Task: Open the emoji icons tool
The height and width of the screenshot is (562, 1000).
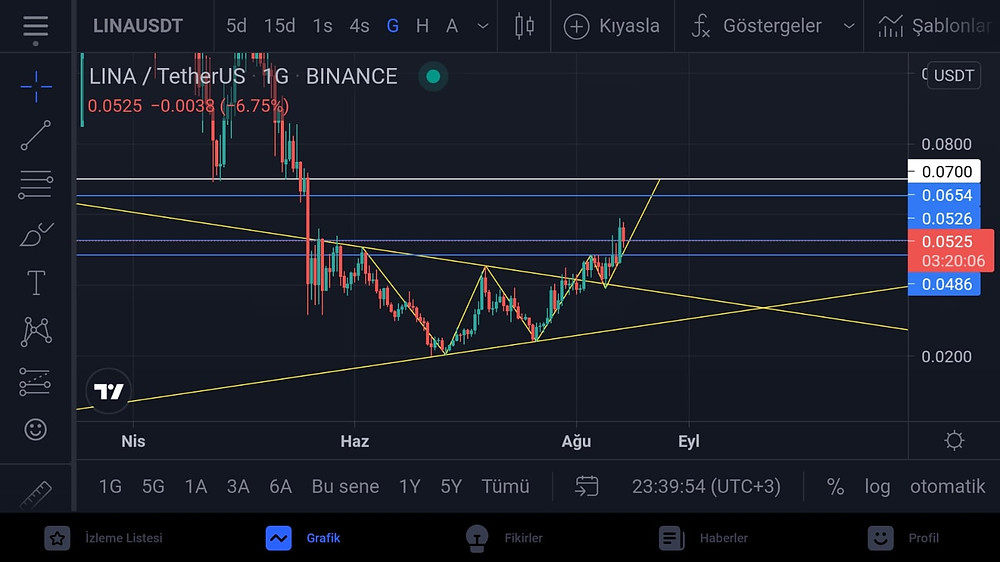Action: coord(36,429)
